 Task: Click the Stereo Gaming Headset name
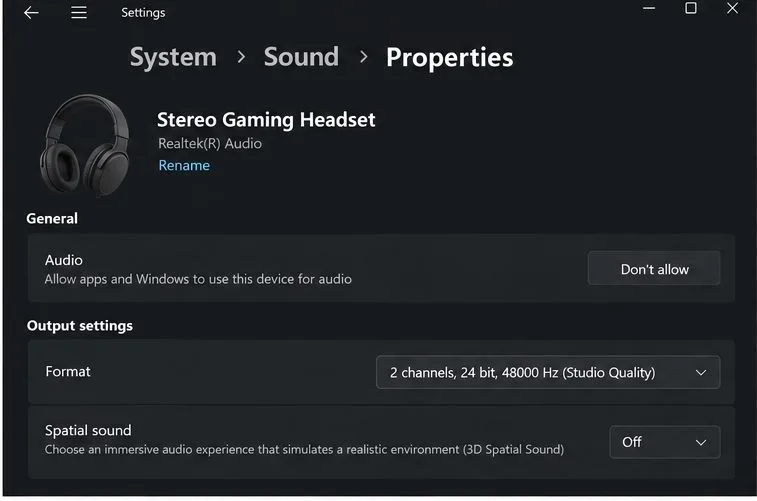coord(266,120)
